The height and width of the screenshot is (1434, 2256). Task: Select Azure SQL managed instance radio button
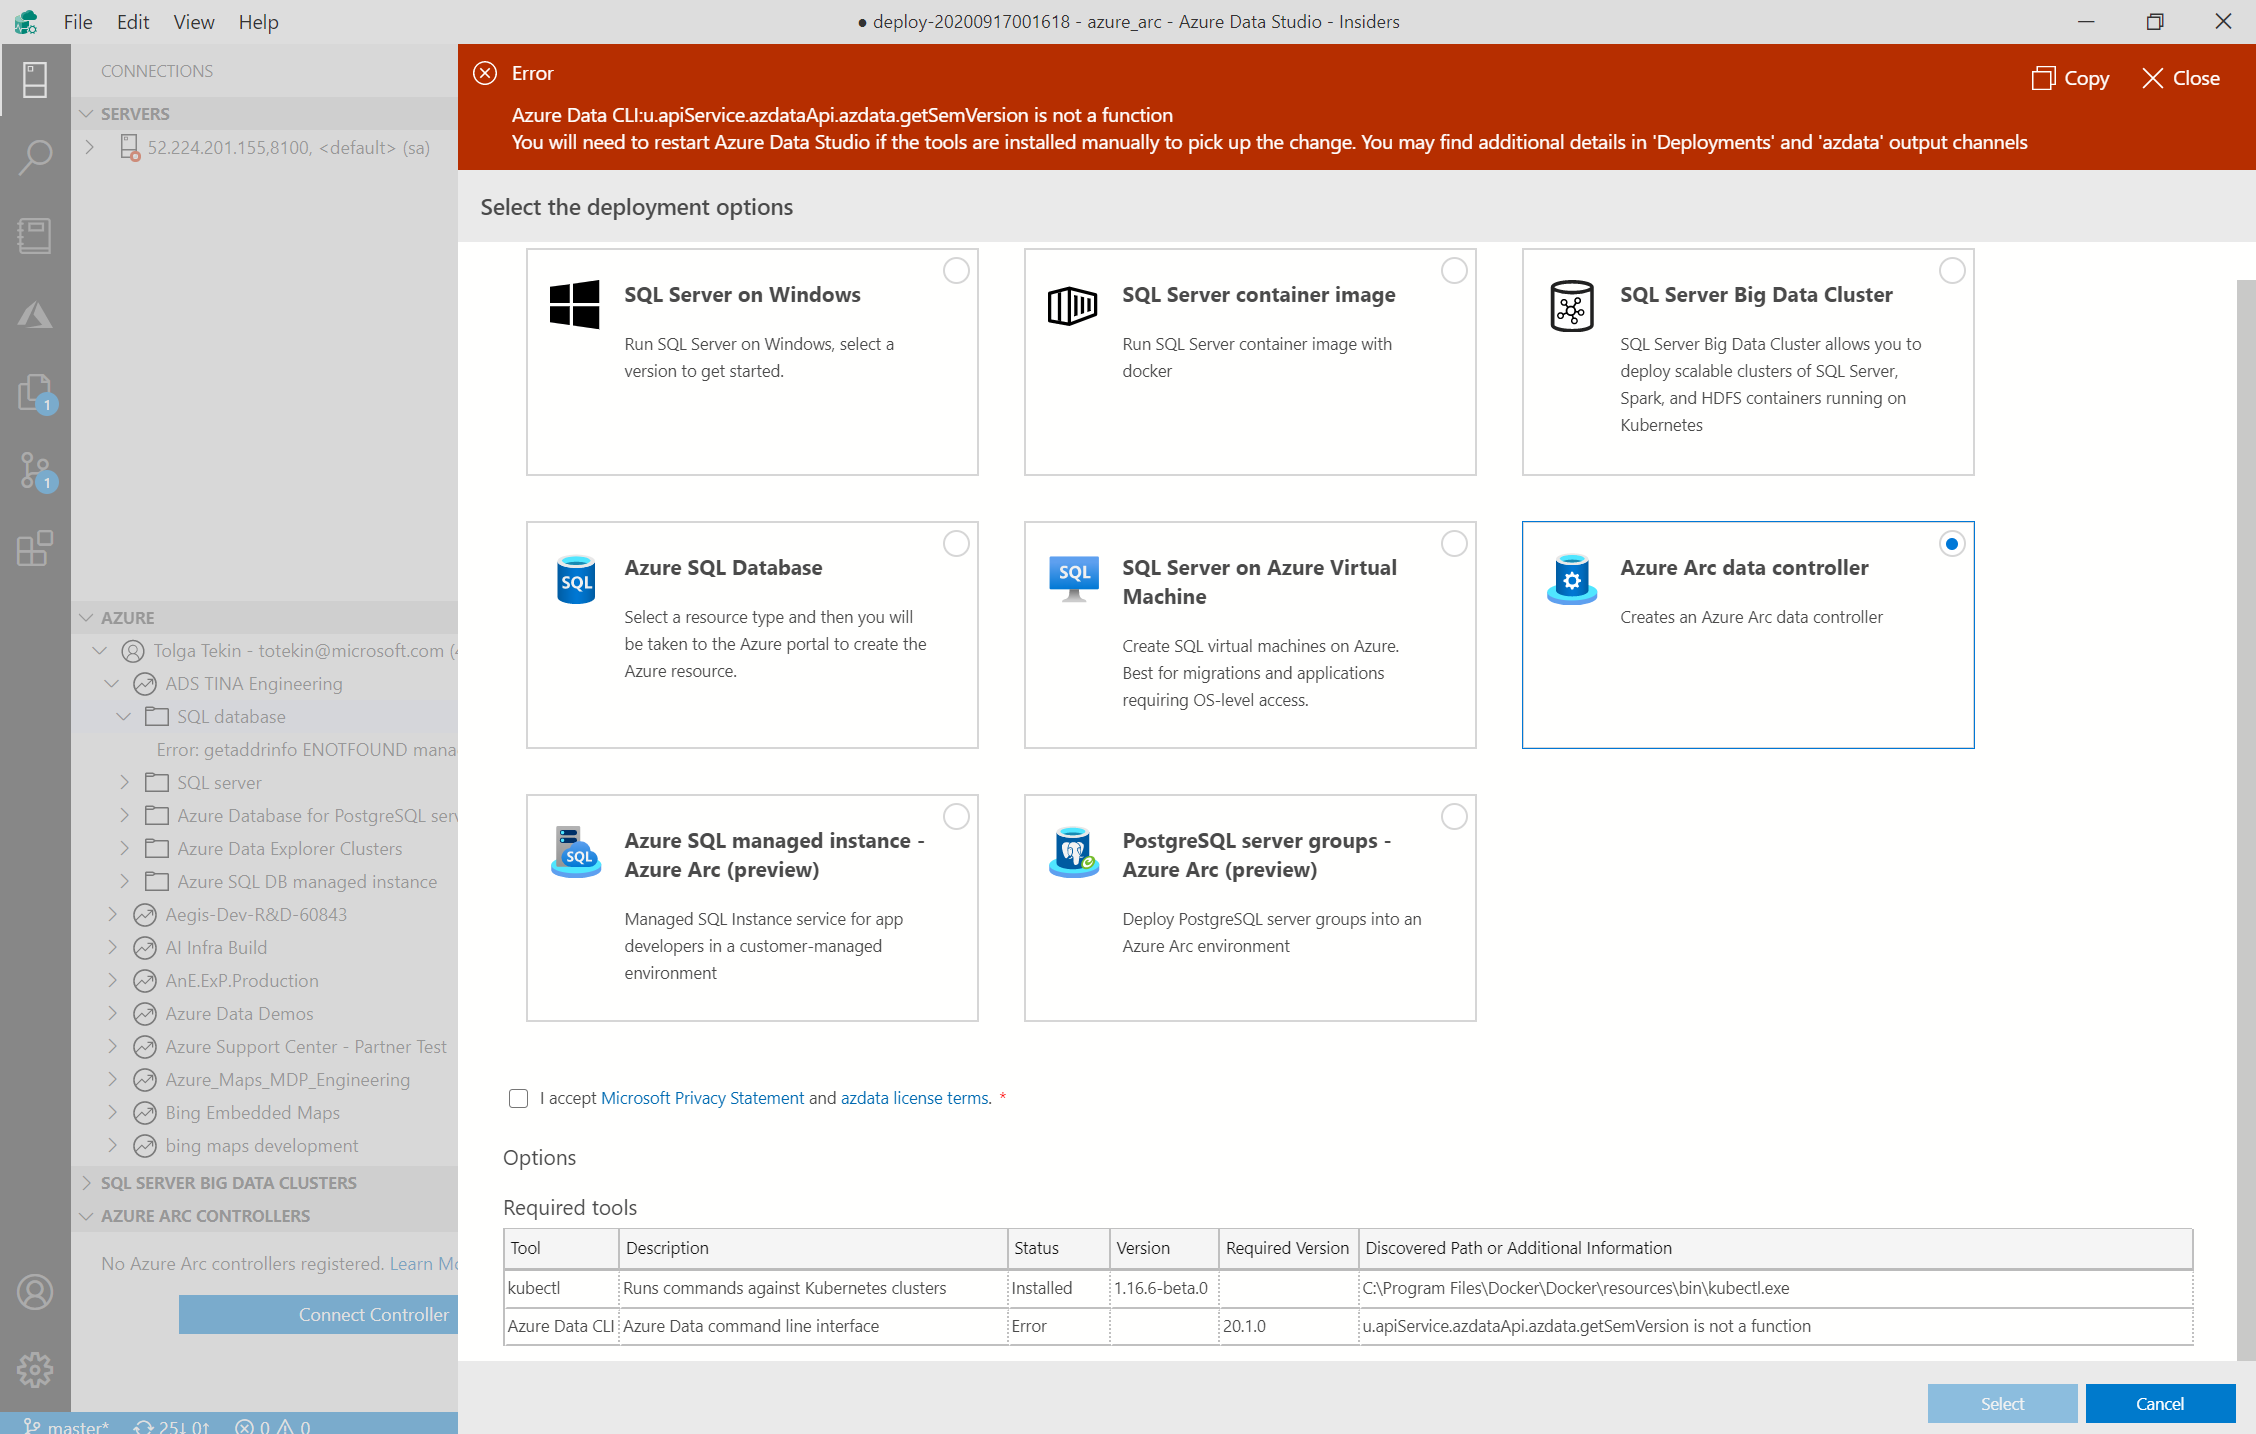[956, 817]
